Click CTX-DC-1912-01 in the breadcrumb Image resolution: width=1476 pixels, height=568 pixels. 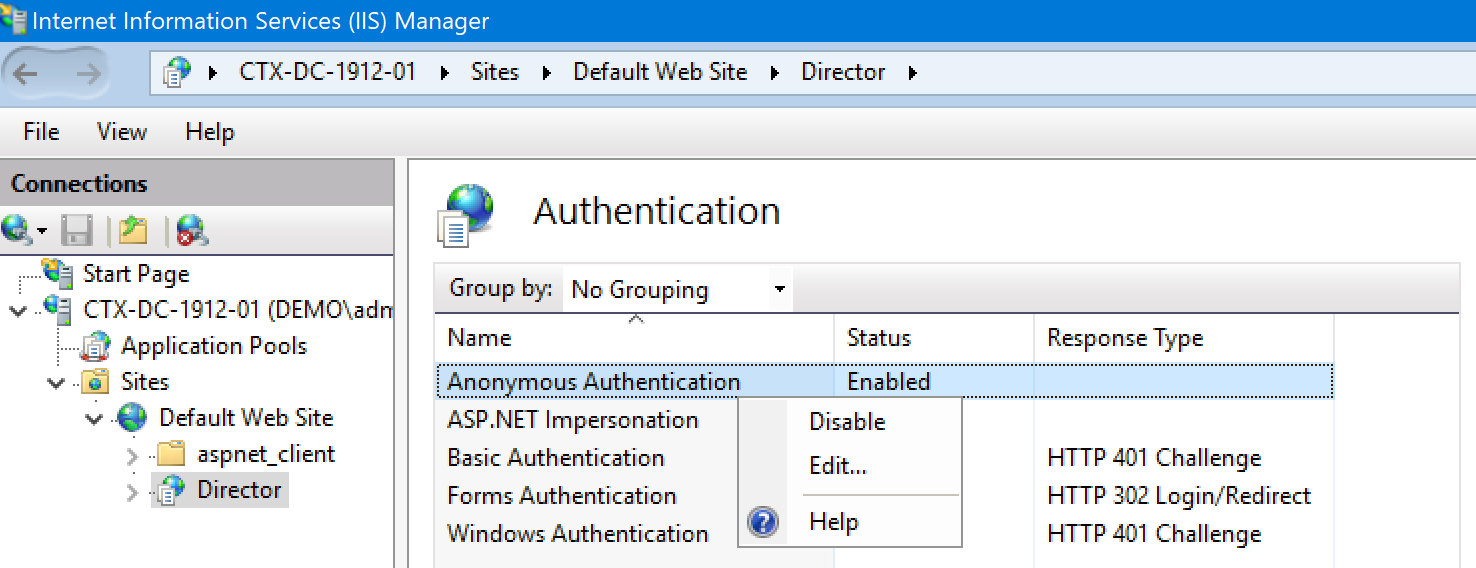328,72
